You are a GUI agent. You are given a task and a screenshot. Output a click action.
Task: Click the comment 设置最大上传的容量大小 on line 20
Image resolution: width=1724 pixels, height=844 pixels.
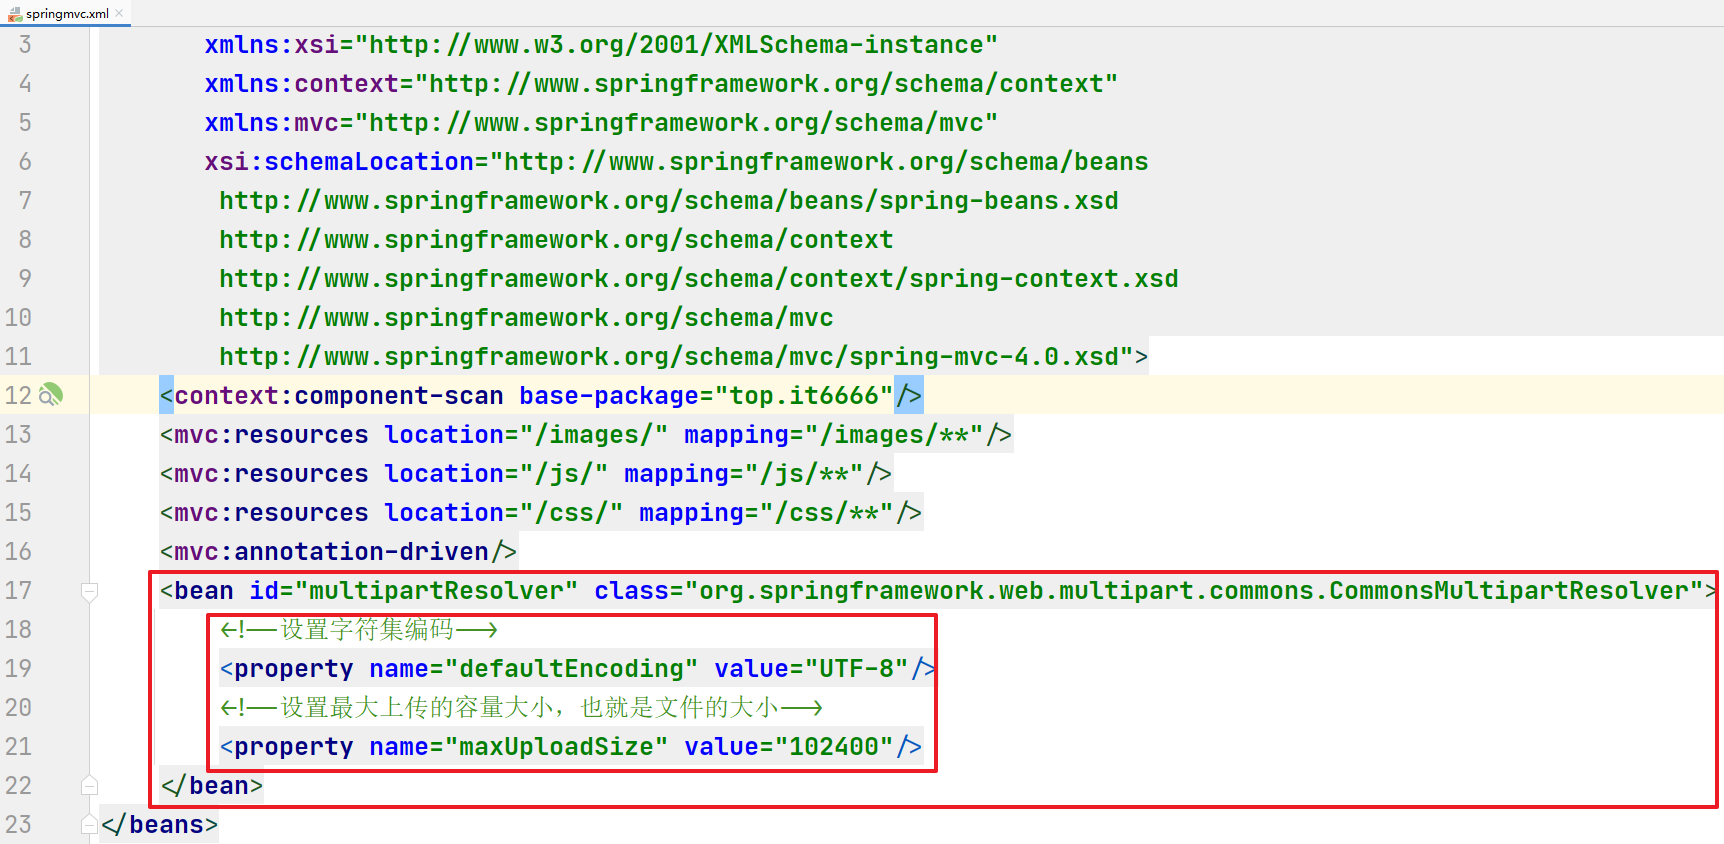416,708
